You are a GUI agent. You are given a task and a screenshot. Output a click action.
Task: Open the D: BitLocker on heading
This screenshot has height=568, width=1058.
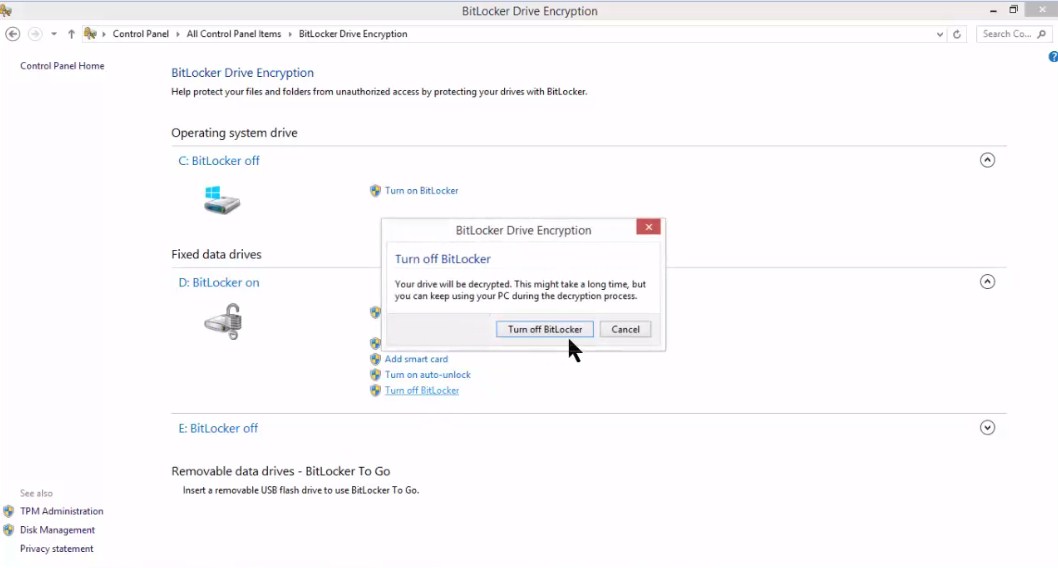point(219,283)
